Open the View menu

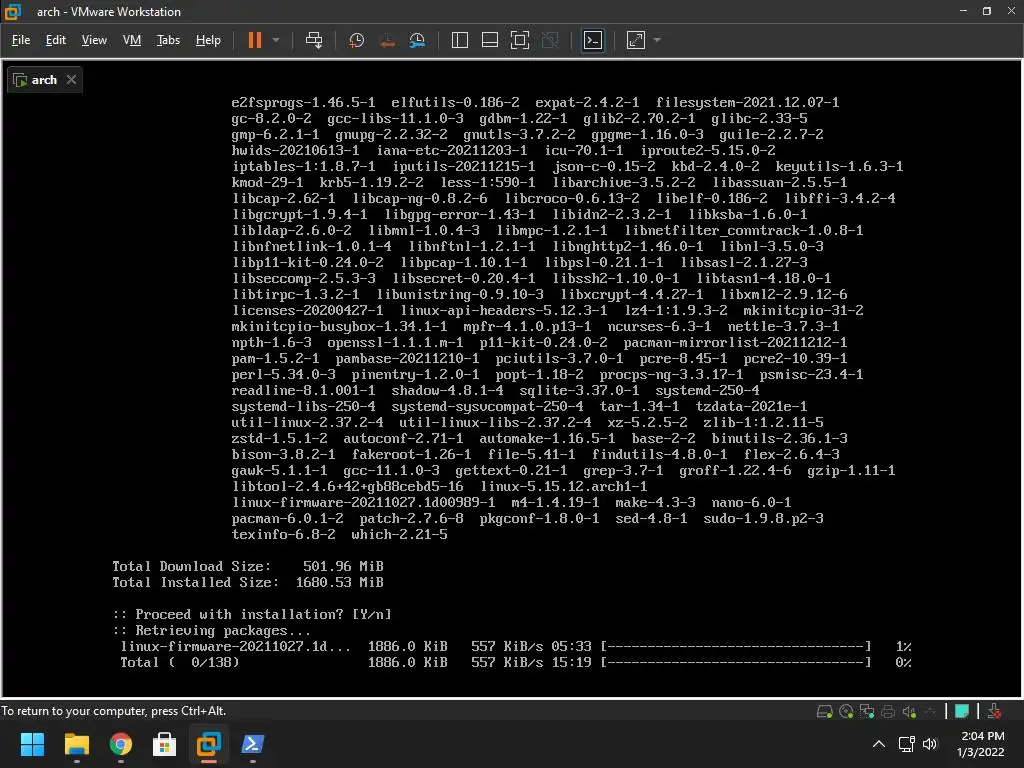(94, 40)
